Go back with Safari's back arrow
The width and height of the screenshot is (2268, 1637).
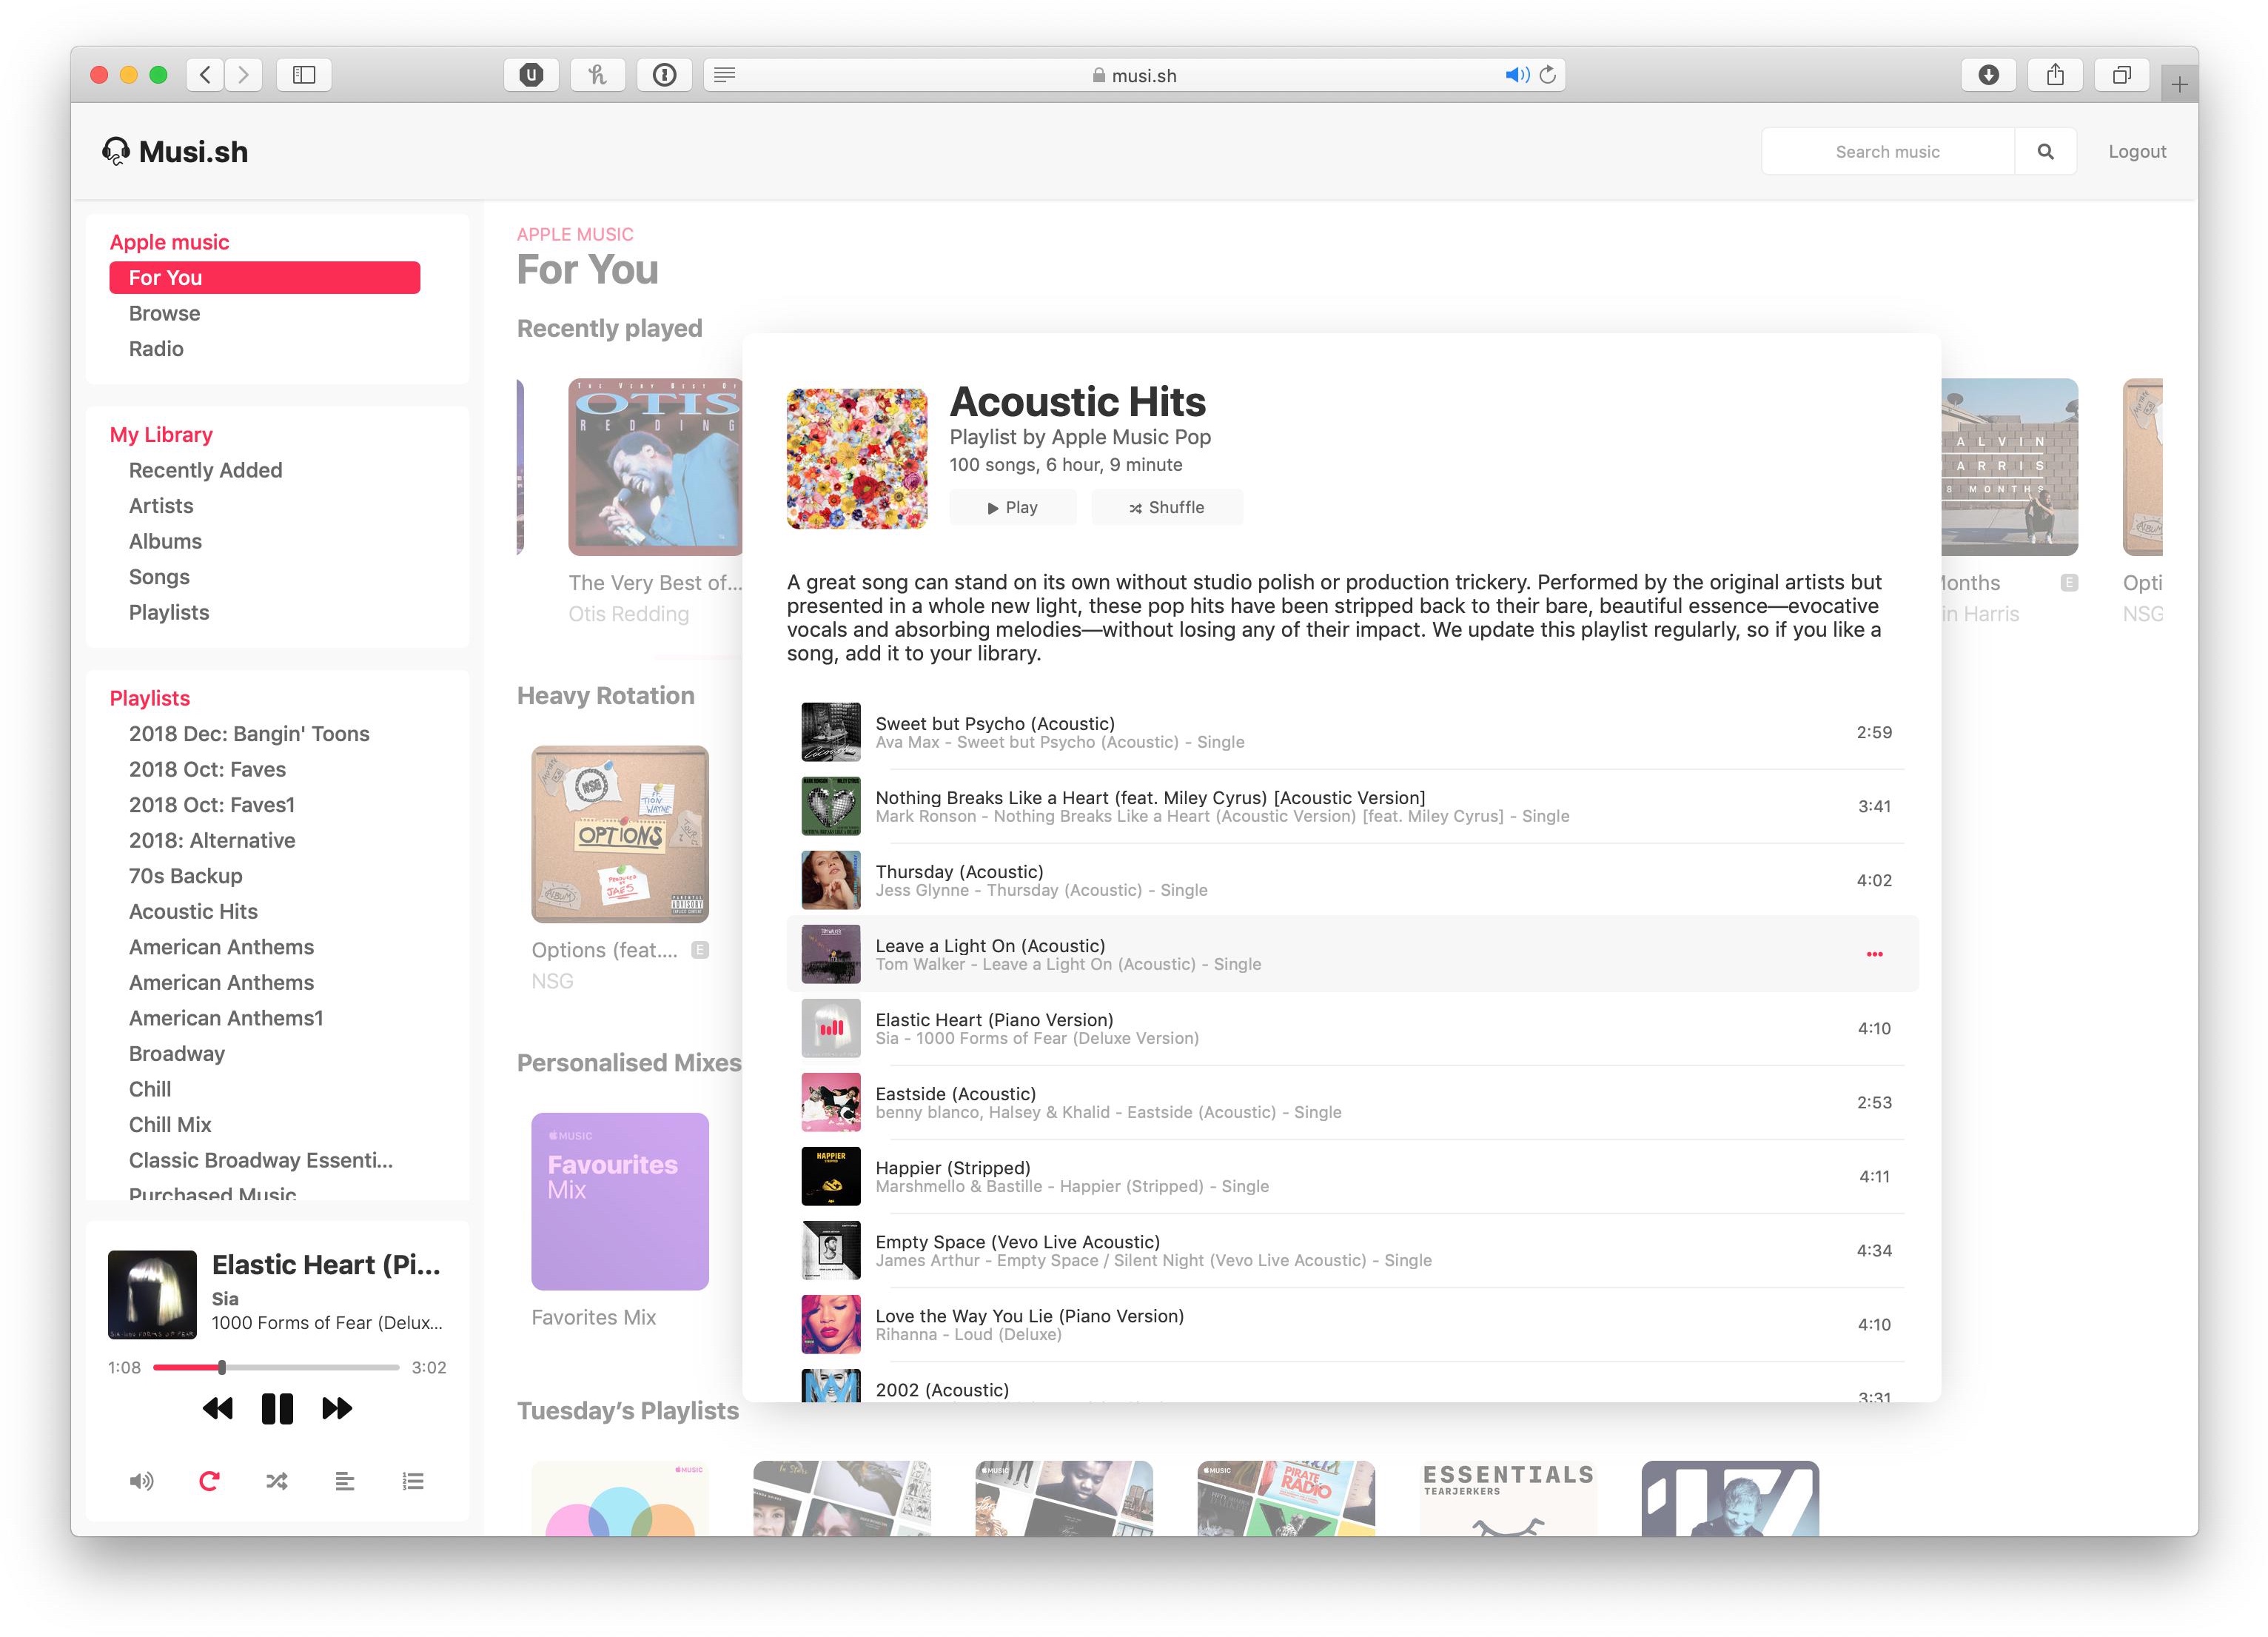point(205,75)
